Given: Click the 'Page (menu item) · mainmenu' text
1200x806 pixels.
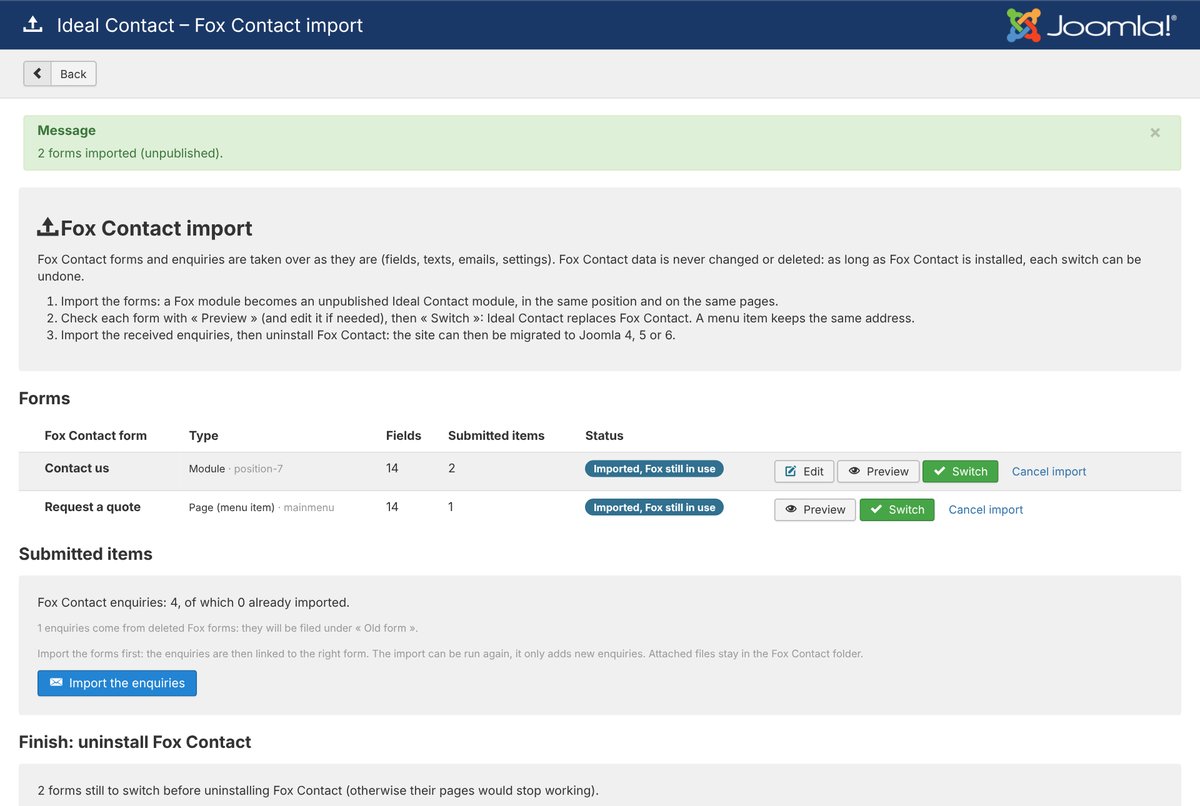Looking at the screenshot, I should (262, 507).
